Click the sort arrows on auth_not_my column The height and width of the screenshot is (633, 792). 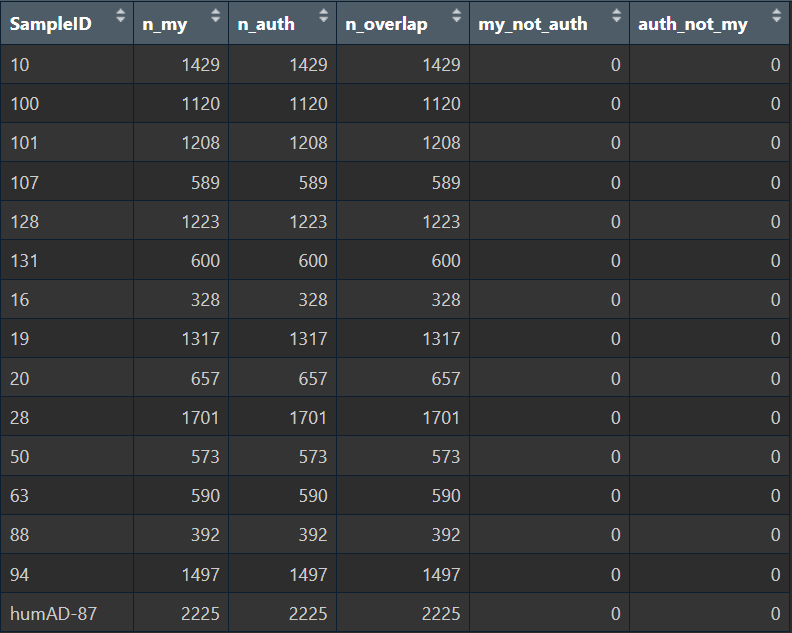tap(777, 16)
